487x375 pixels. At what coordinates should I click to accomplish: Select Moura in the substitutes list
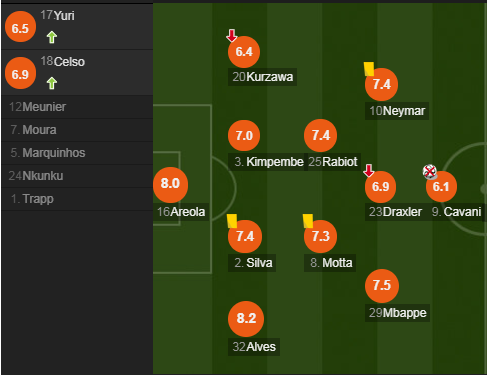tap(77, 130)
